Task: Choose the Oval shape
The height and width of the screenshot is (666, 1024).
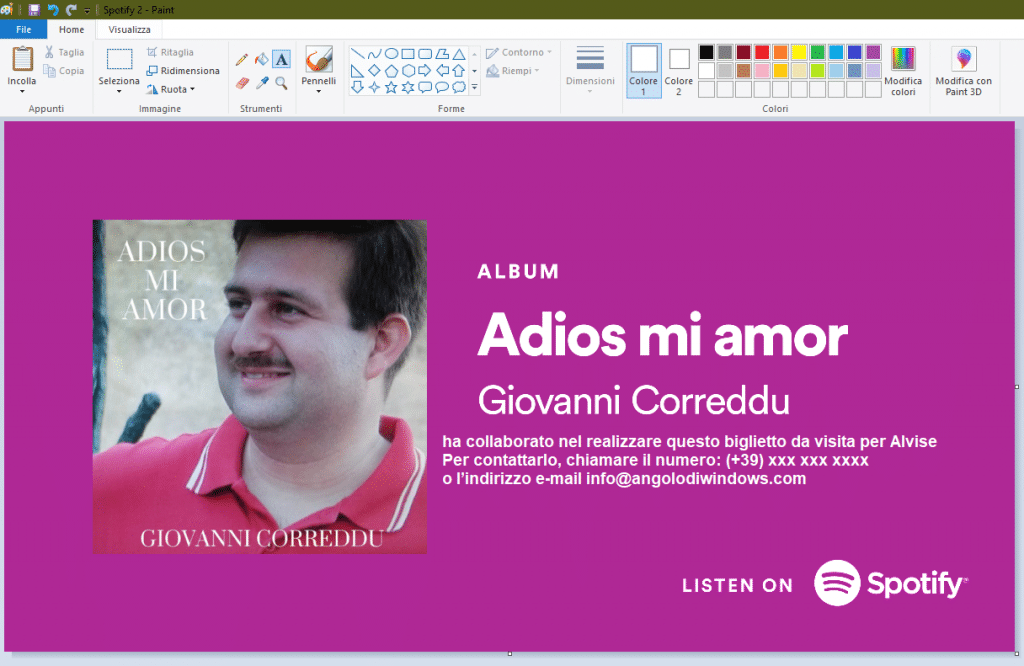Action: (x=391, y=54)
